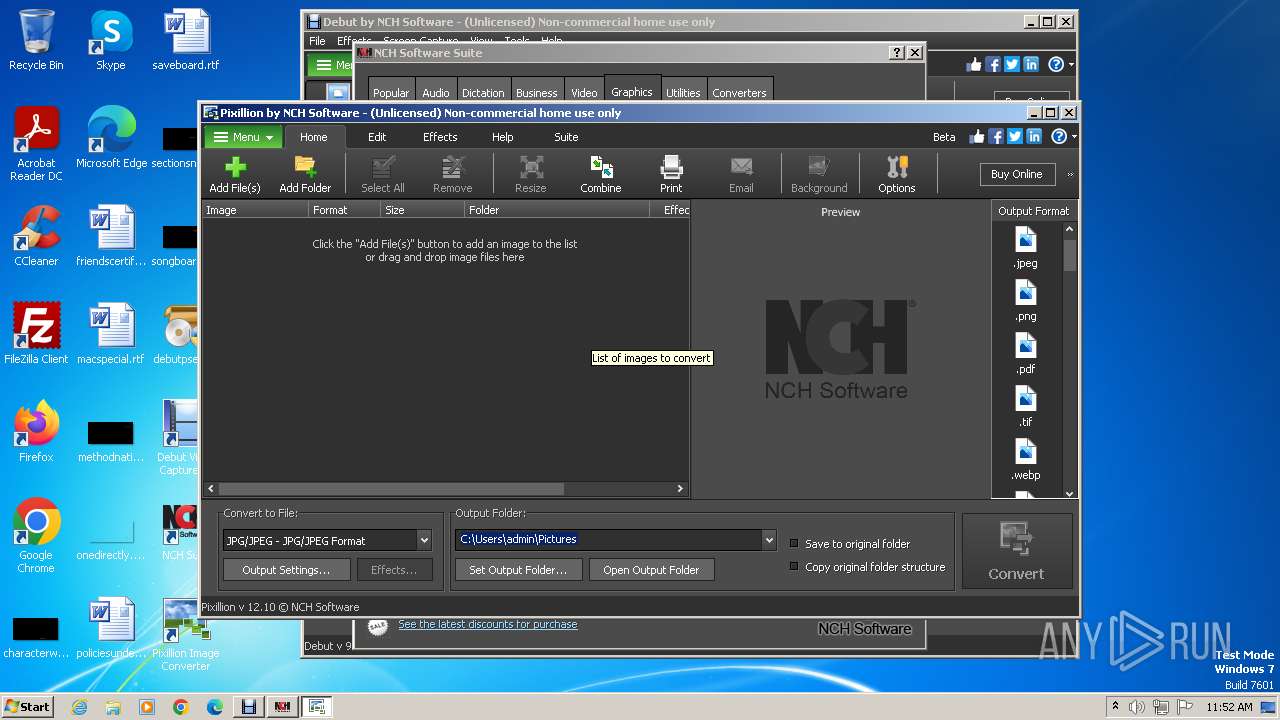Screen dimensions: 1280x720
Task: Click the taskbar clock showing 11:52 AM
Action: click(x=1229, y=707)
